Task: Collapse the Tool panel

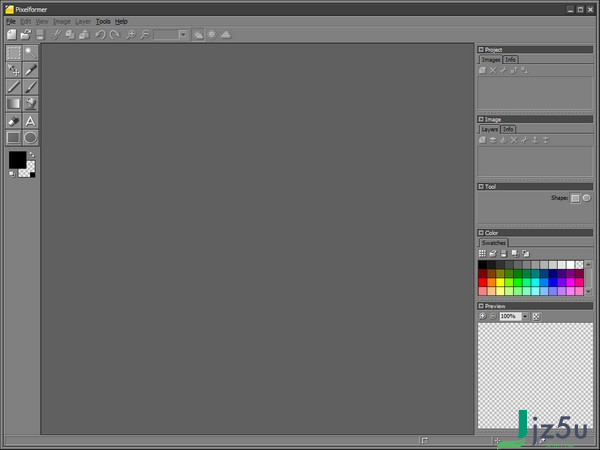Action: [x=481, y=186]
